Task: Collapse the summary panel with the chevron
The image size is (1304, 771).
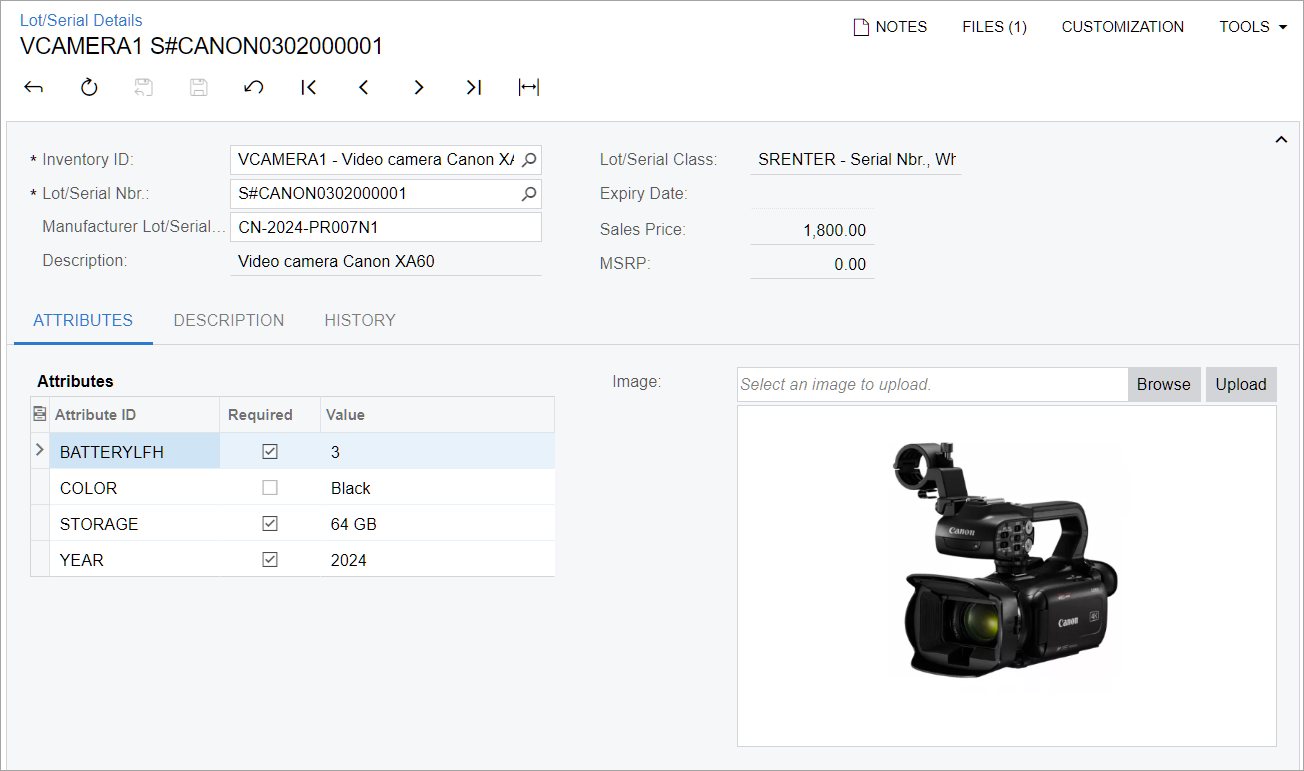Action: (x=1281, y=140)
